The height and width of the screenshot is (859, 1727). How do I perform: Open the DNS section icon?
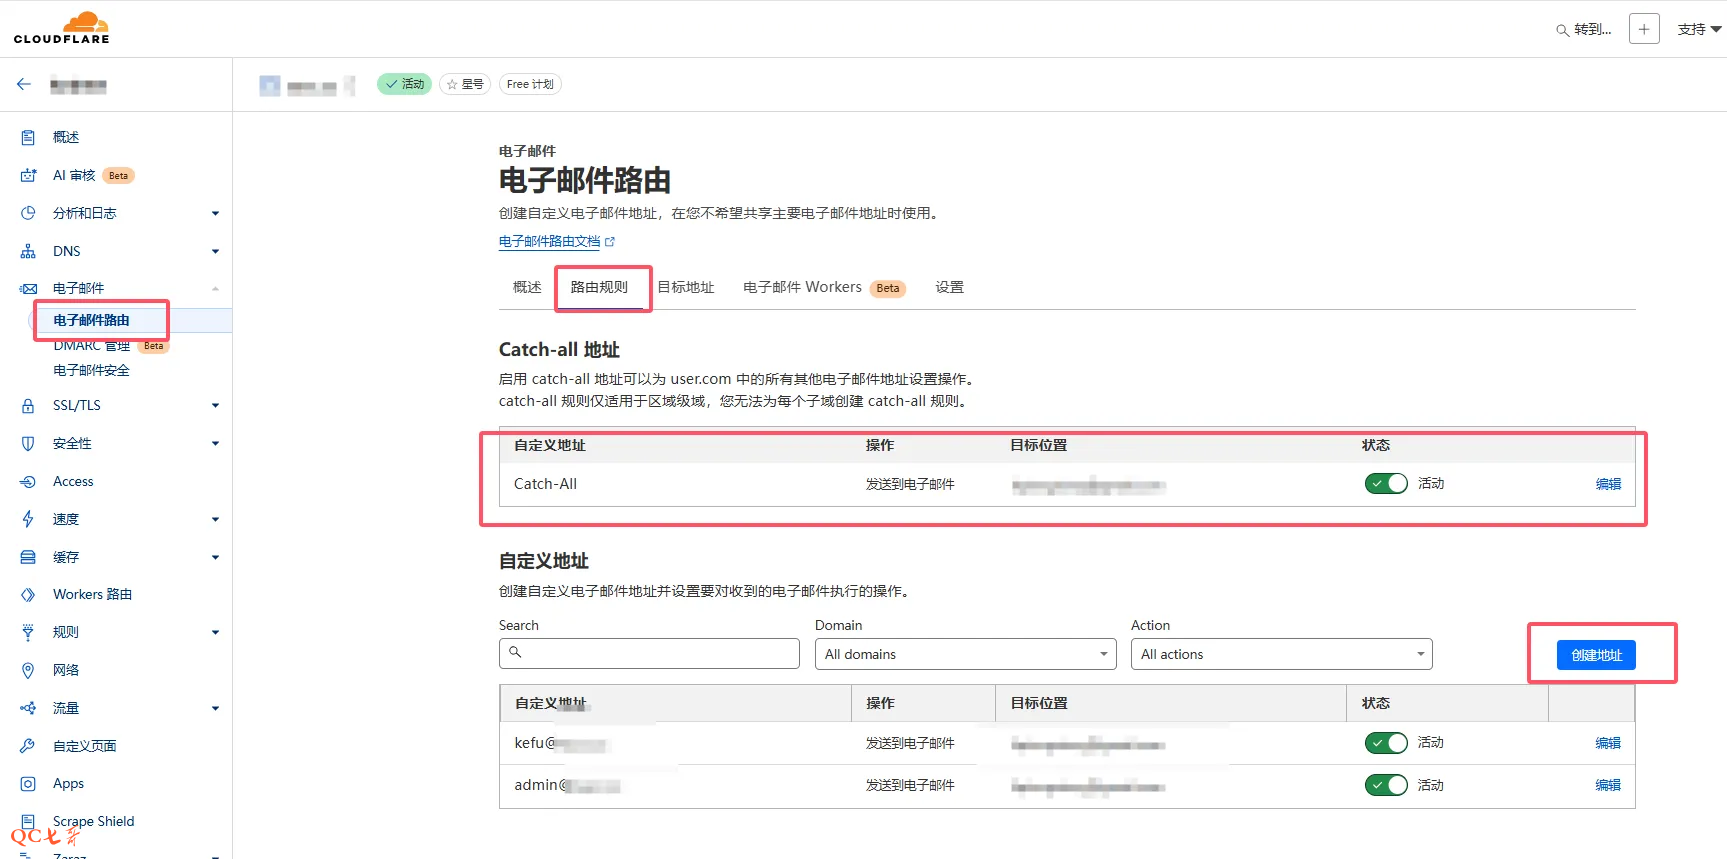tap(28, 251)
